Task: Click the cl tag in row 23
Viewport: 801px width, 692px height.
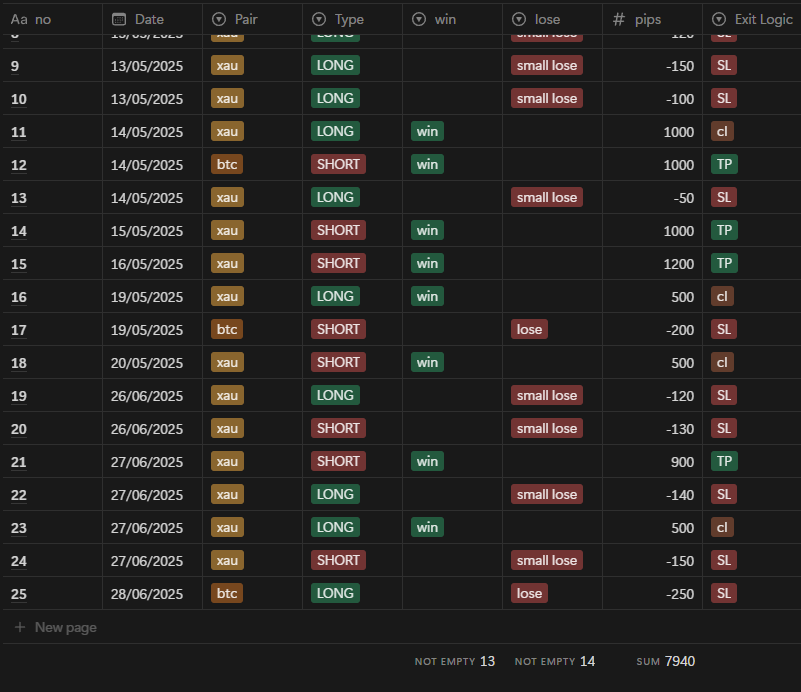Action: click(x=722, y=527)
